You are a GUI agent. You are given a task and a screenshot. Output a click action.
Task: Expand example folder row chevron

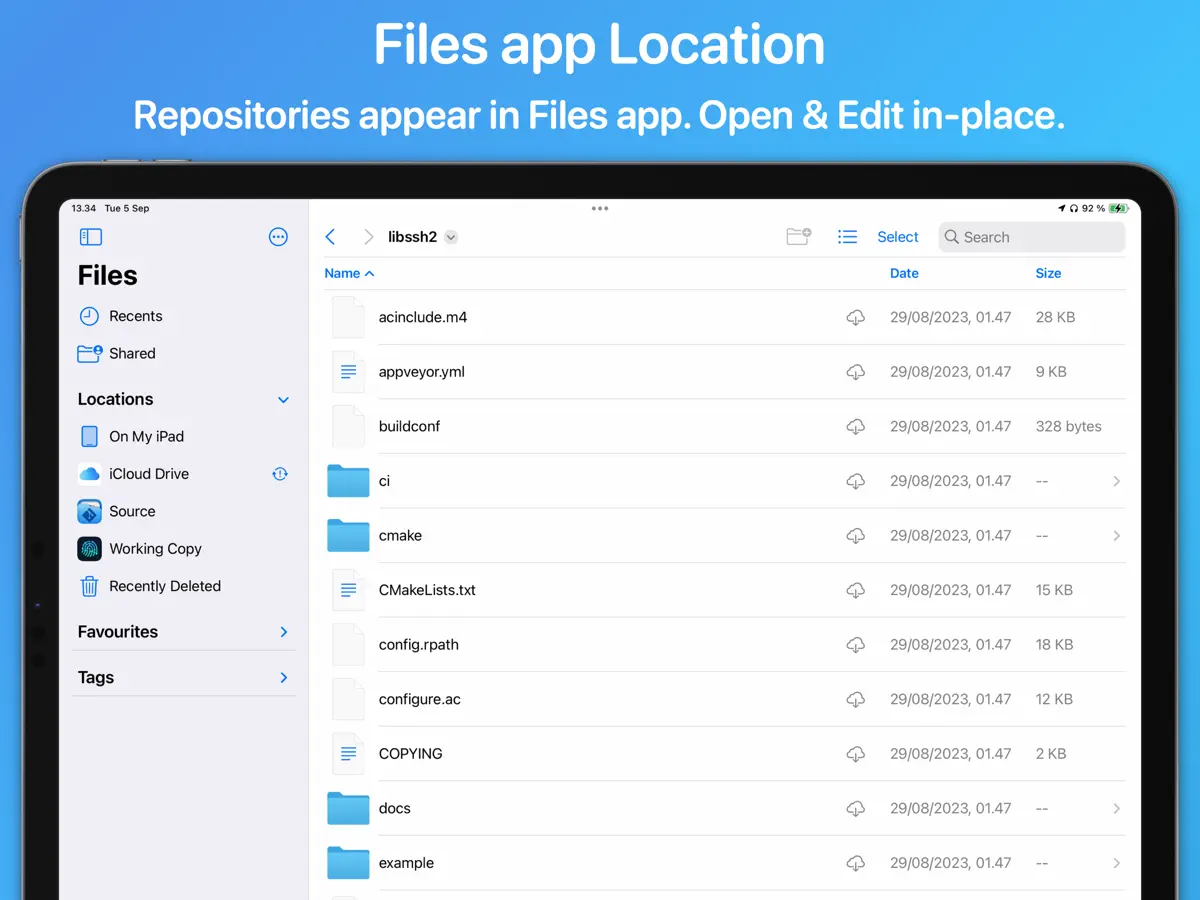pyautogui.click(x=1116, y=863)
